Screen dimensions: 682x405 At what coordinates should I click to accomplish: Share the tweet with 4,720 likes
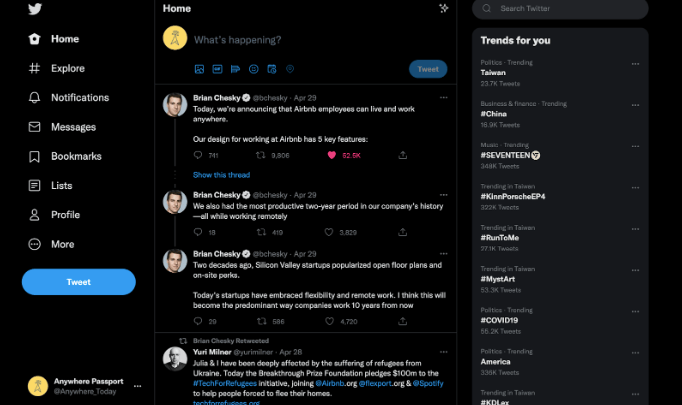pos(403,321)
